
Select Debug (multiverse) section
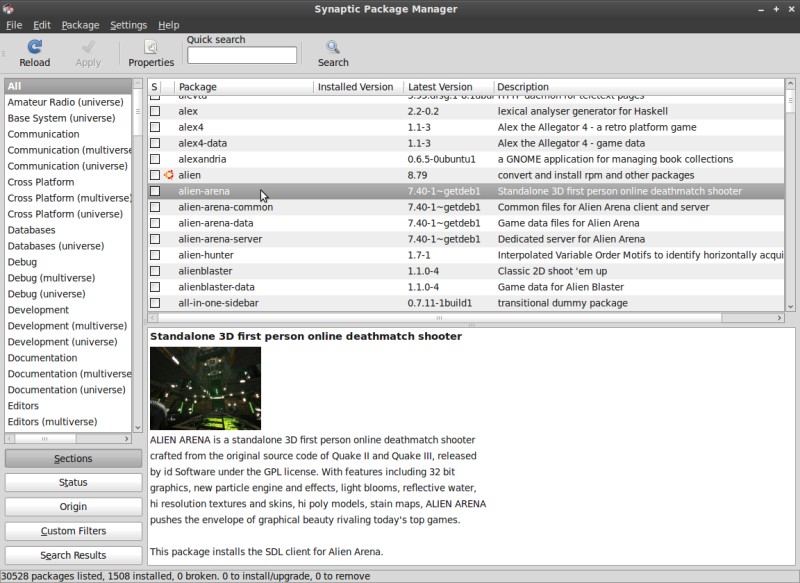point(68,278)
